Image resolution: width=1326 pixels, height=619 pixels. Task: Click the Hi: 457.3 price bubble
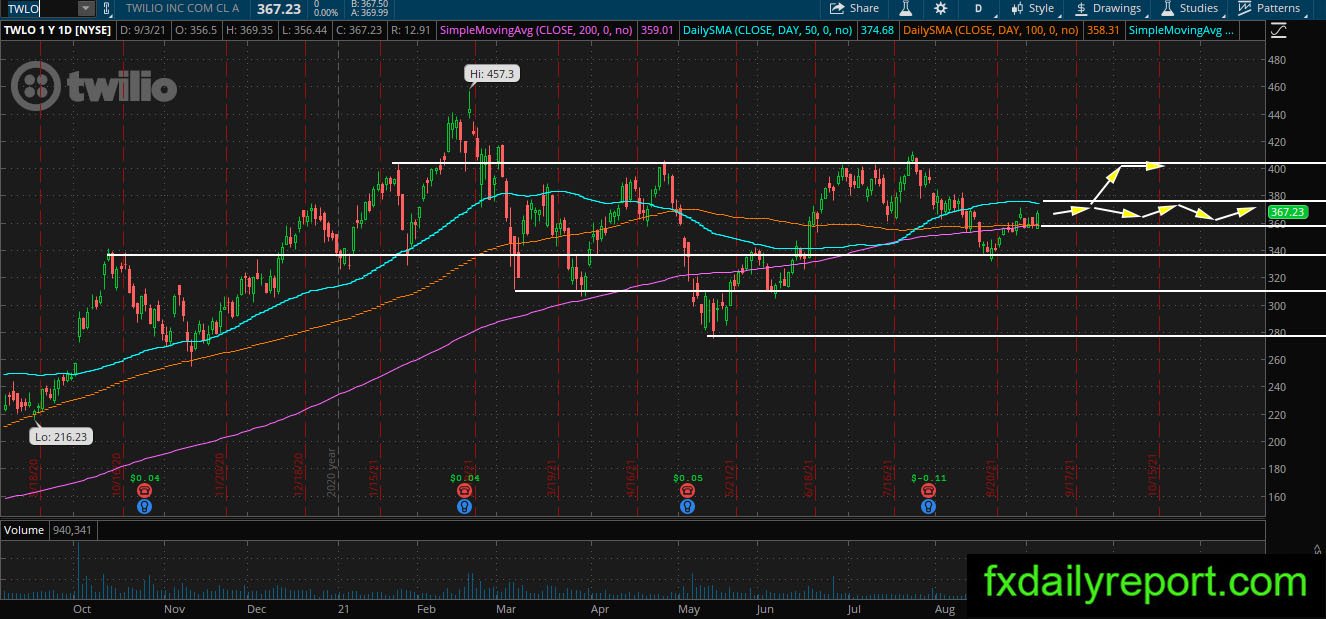(x=493, y=74)
